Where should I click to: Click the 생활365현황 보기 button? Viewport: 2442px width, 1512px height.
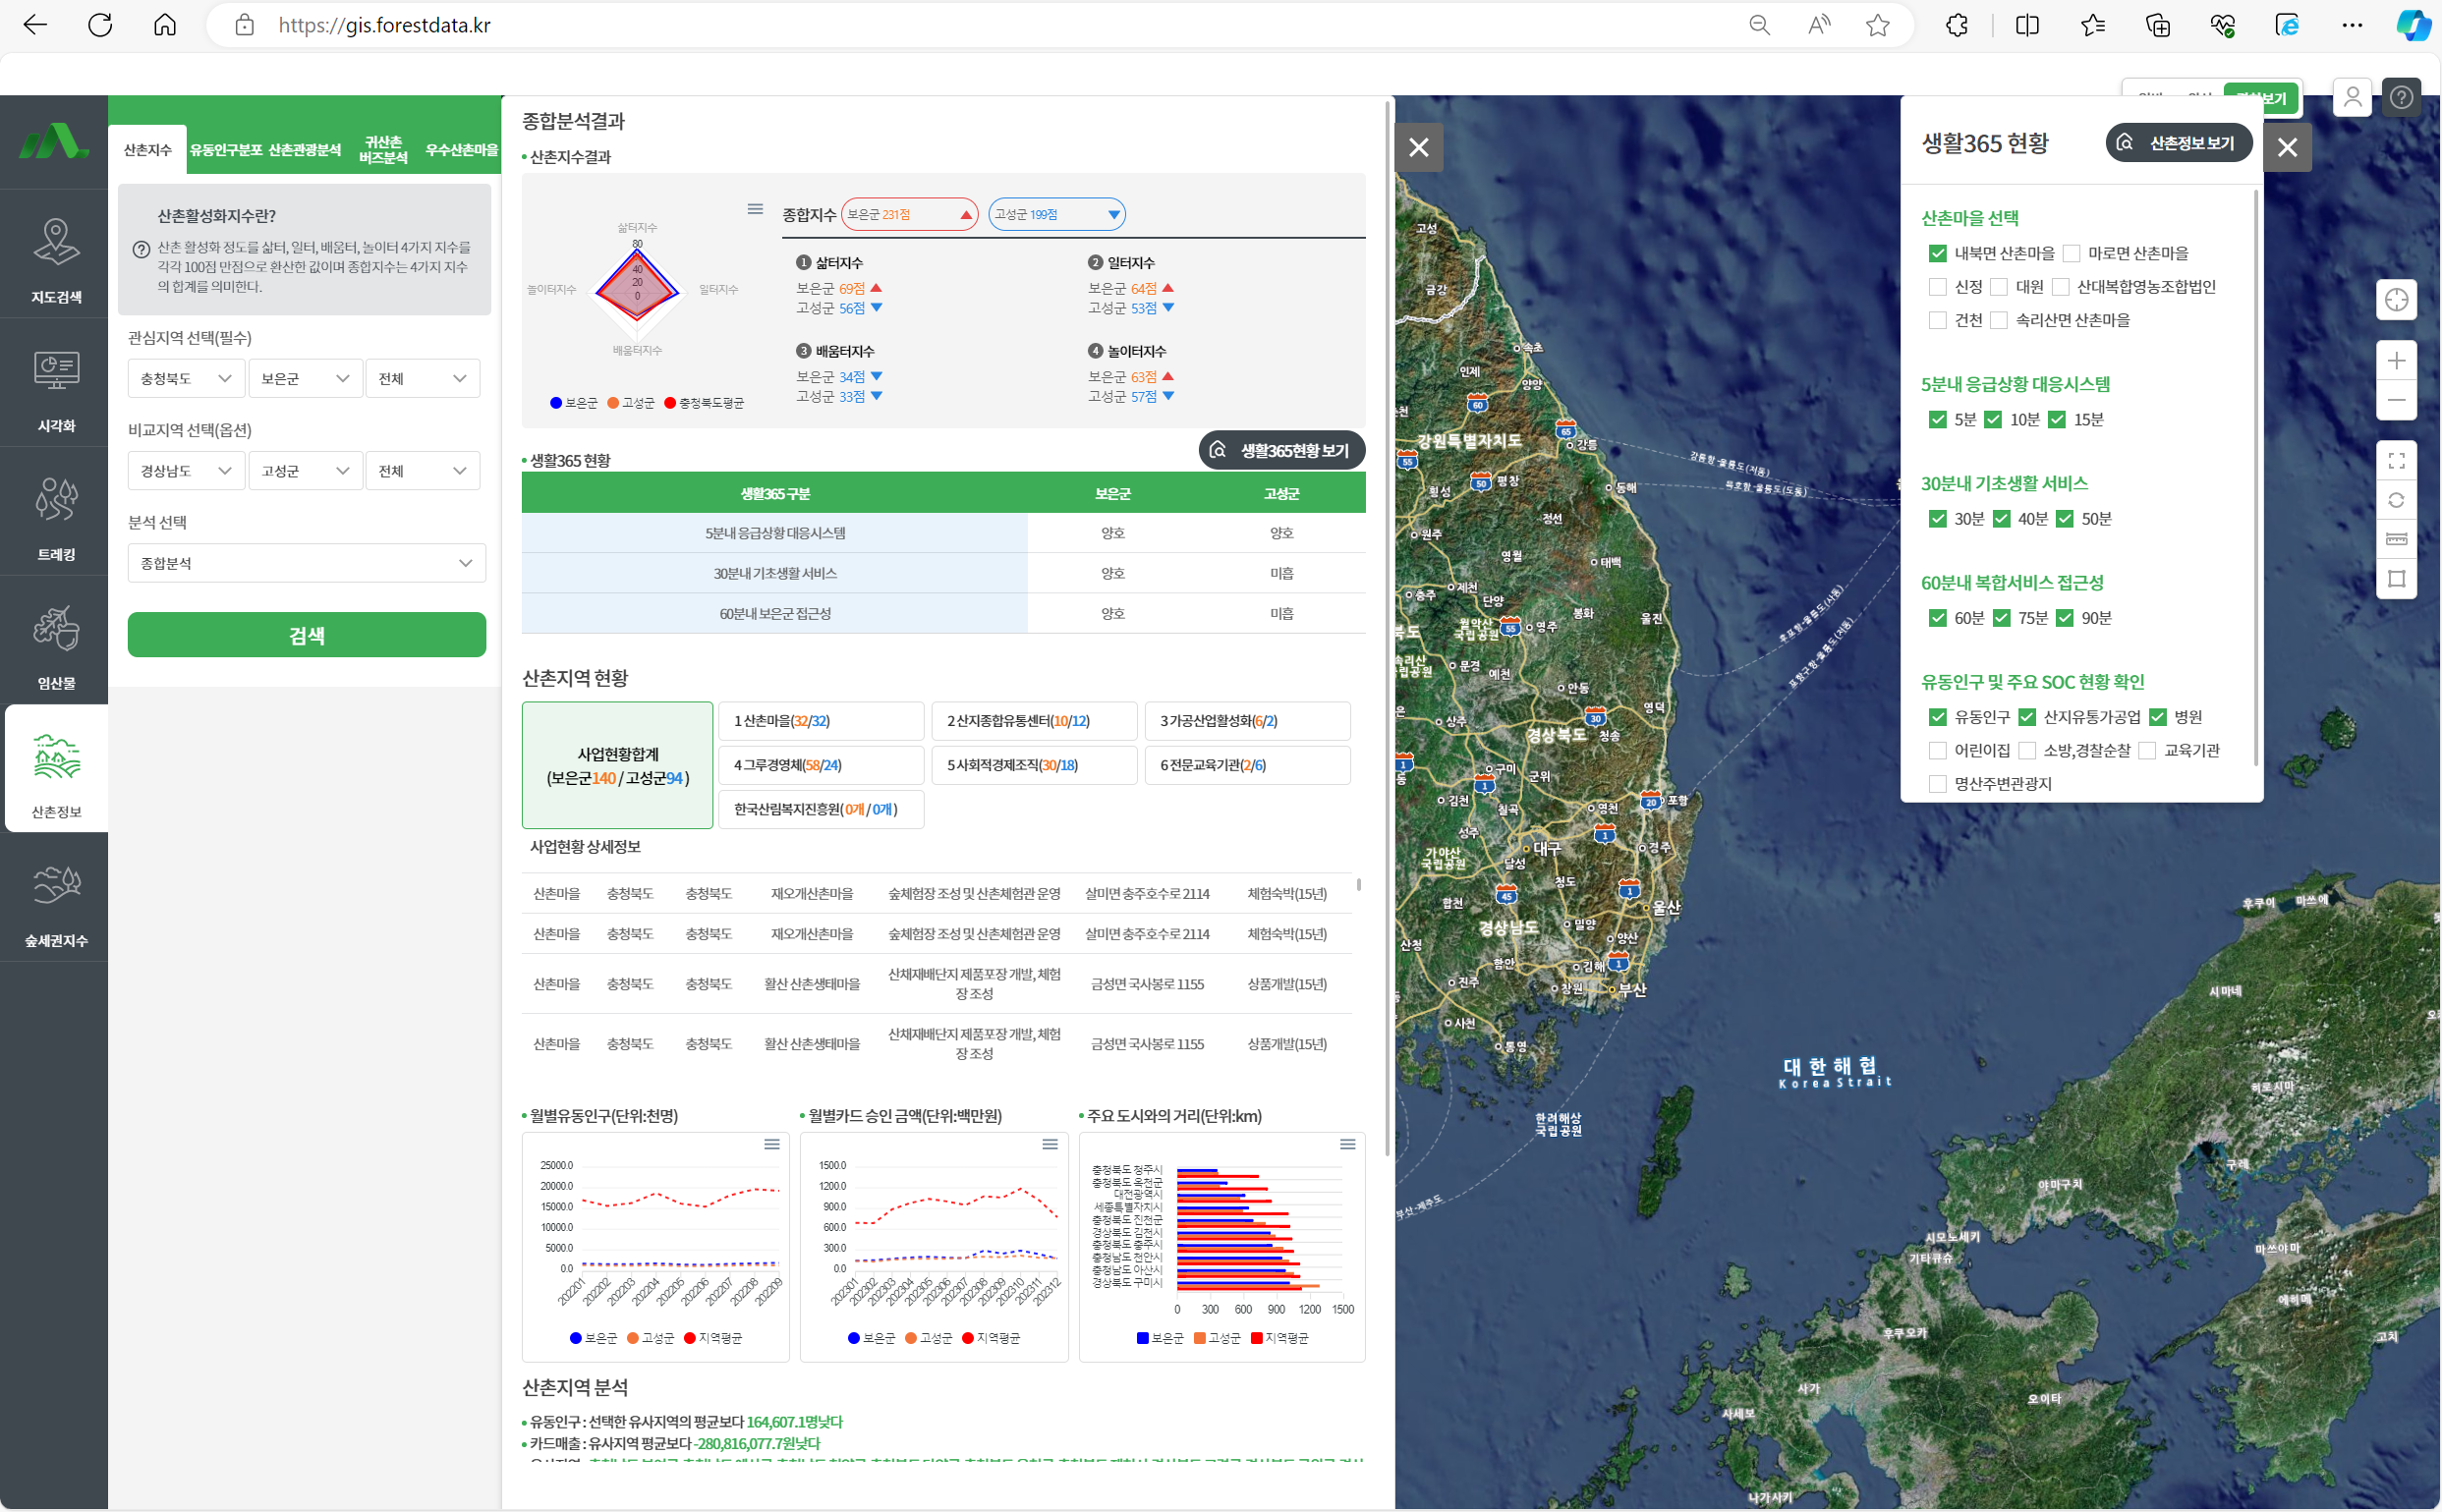click(x=1282, y=451)
